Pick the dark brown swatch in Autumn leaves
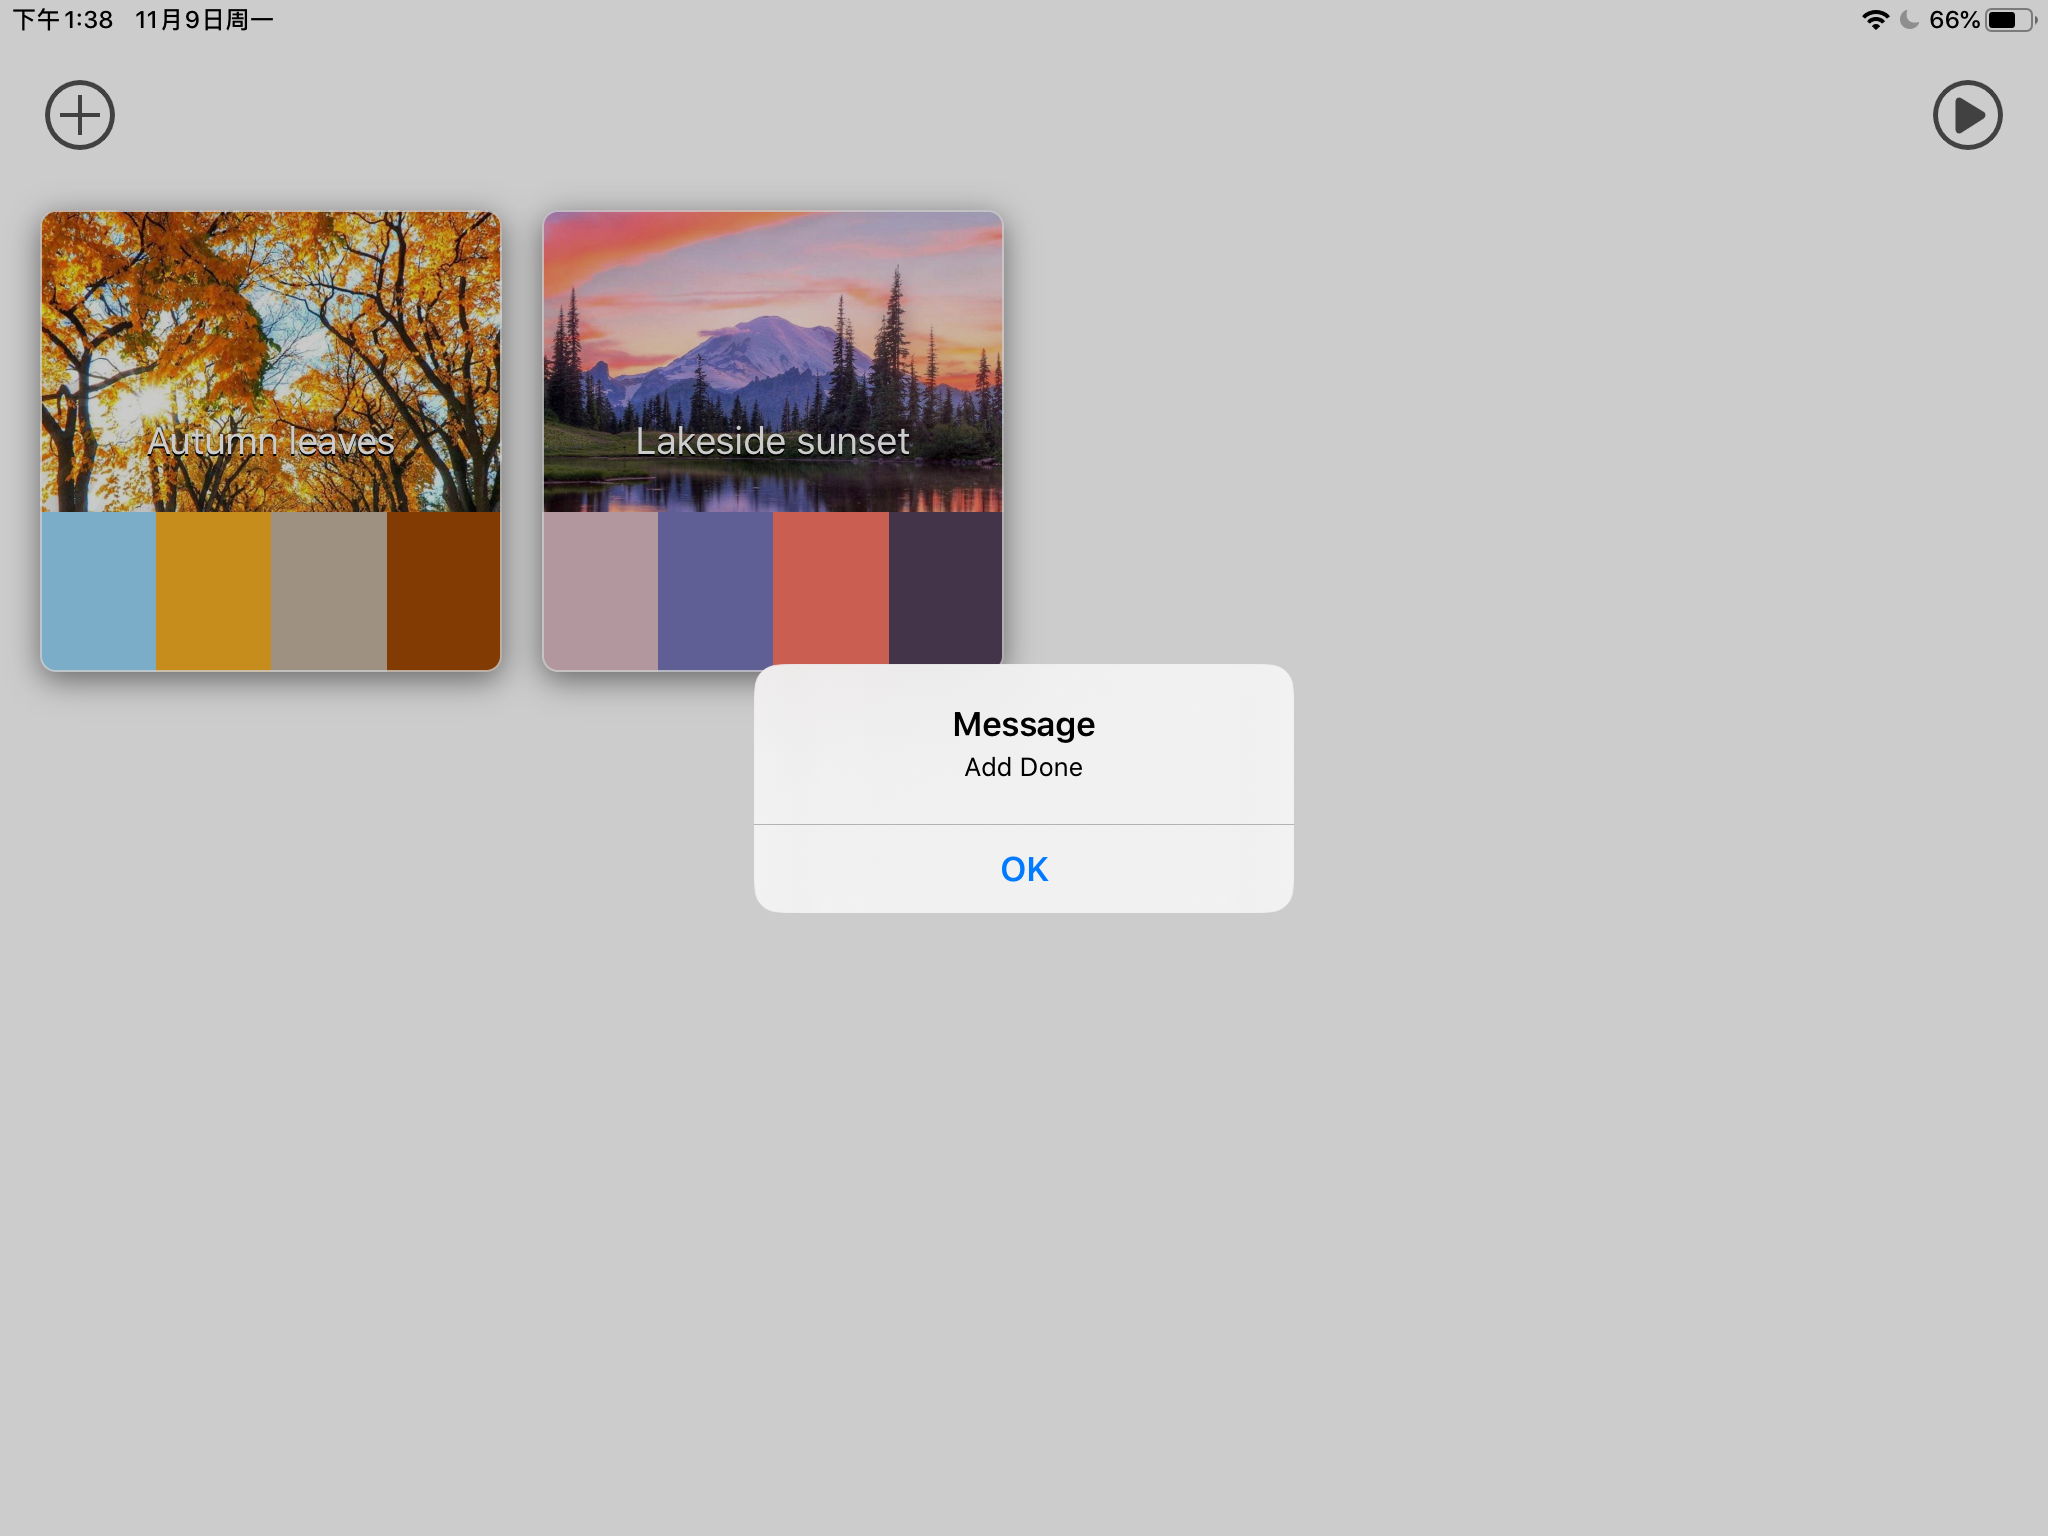 coord(444,590)
